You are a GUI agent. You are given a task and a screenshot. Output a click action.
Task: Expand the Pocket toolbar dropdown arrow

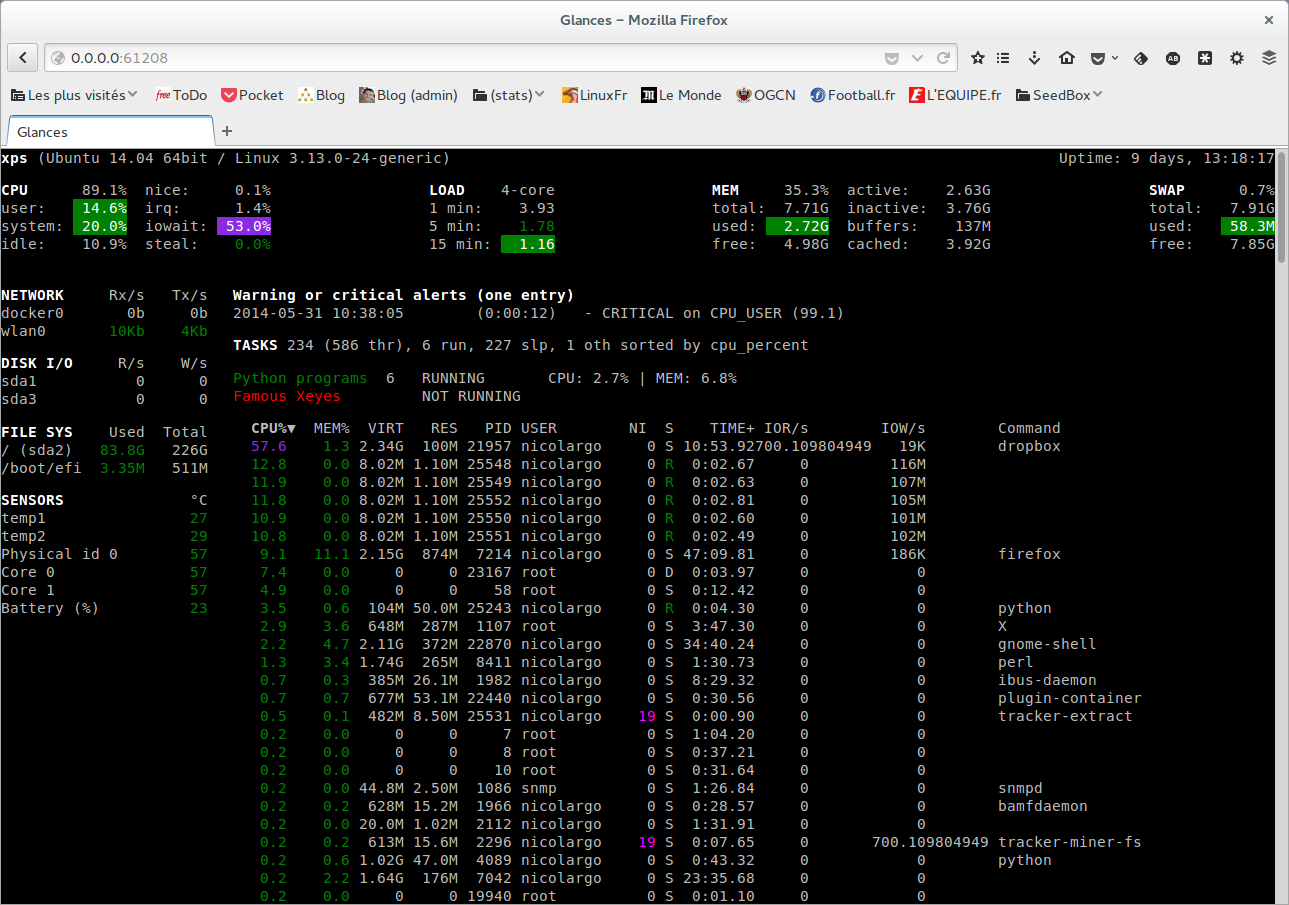(x=1115, y=58)
